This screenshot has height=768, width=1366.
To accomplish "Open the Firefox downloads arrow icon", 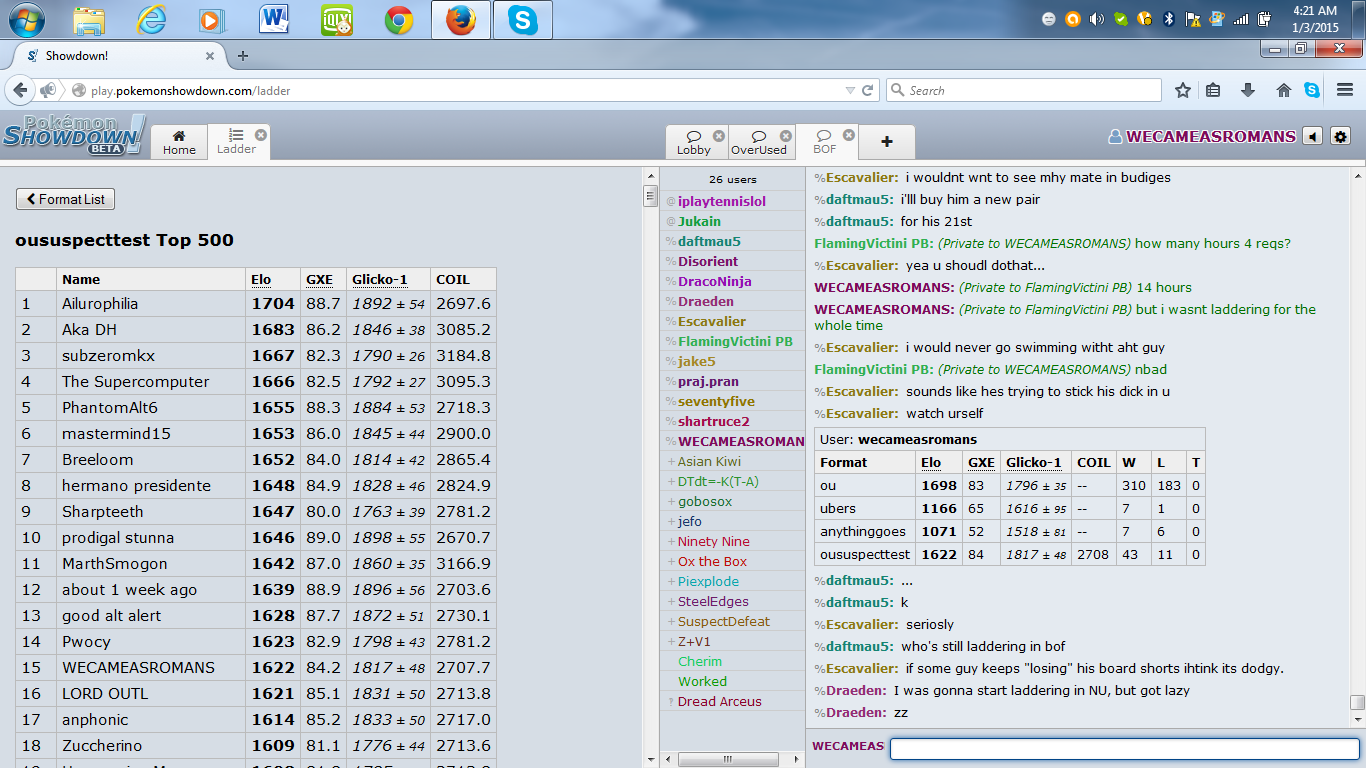I will (1247, 90).
